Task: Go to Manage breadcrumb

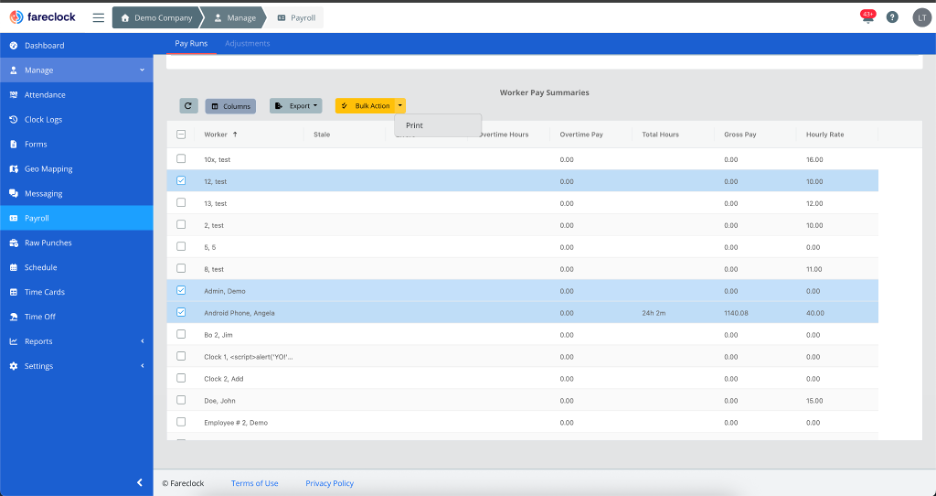Action: coord(235,18)
